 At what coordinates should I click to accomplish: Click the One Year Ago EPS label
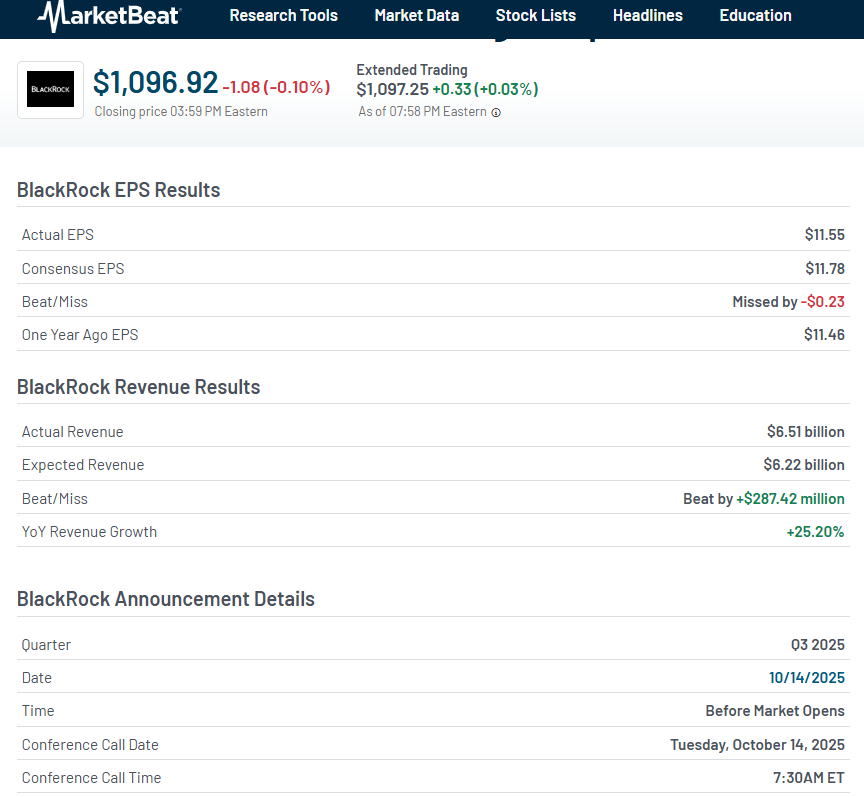click(x=80, y=335)
